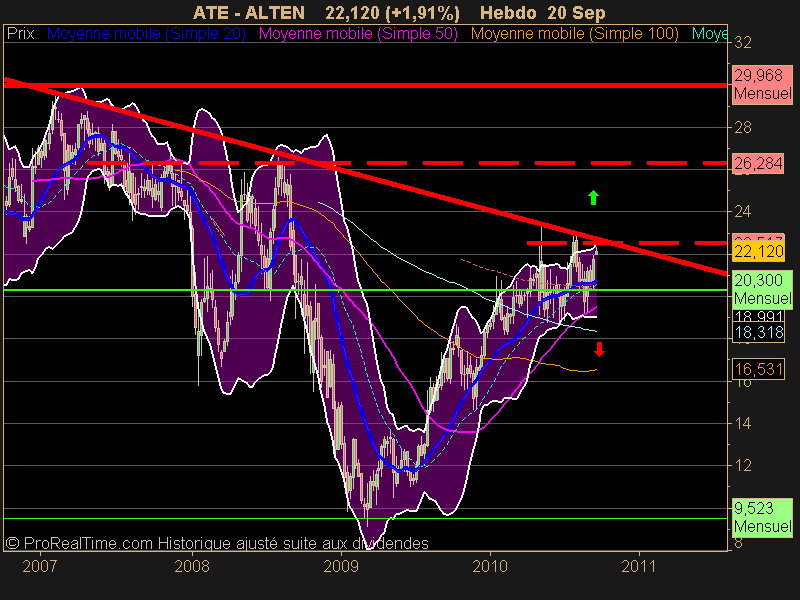The image size is (800, 600).
Task: Click the '2009' time axis label
Action: click(341, 566)
